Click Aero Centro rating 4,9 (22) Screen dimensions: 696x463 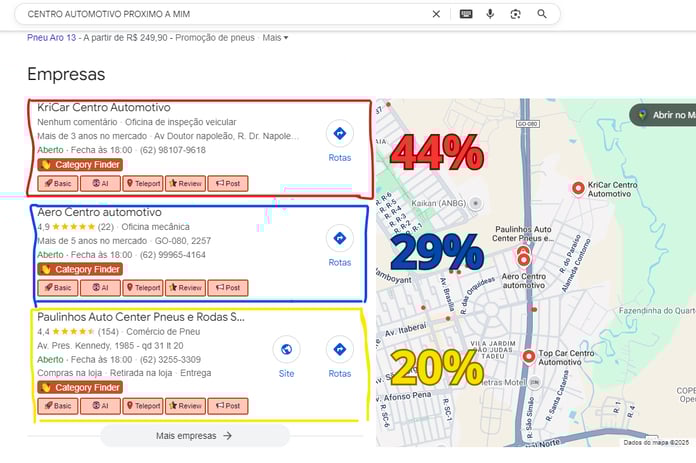tap(75, 227)
